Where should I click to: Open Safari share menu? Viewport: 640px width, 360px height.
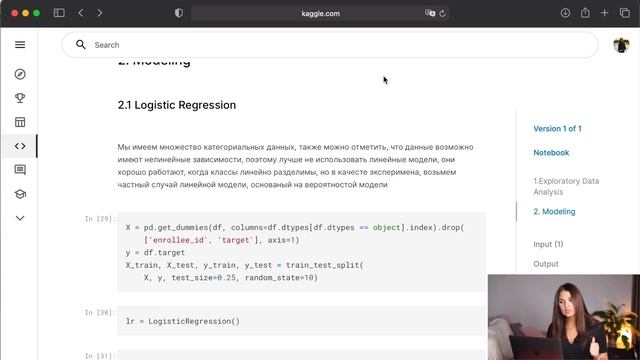click(x=585, y=13)
